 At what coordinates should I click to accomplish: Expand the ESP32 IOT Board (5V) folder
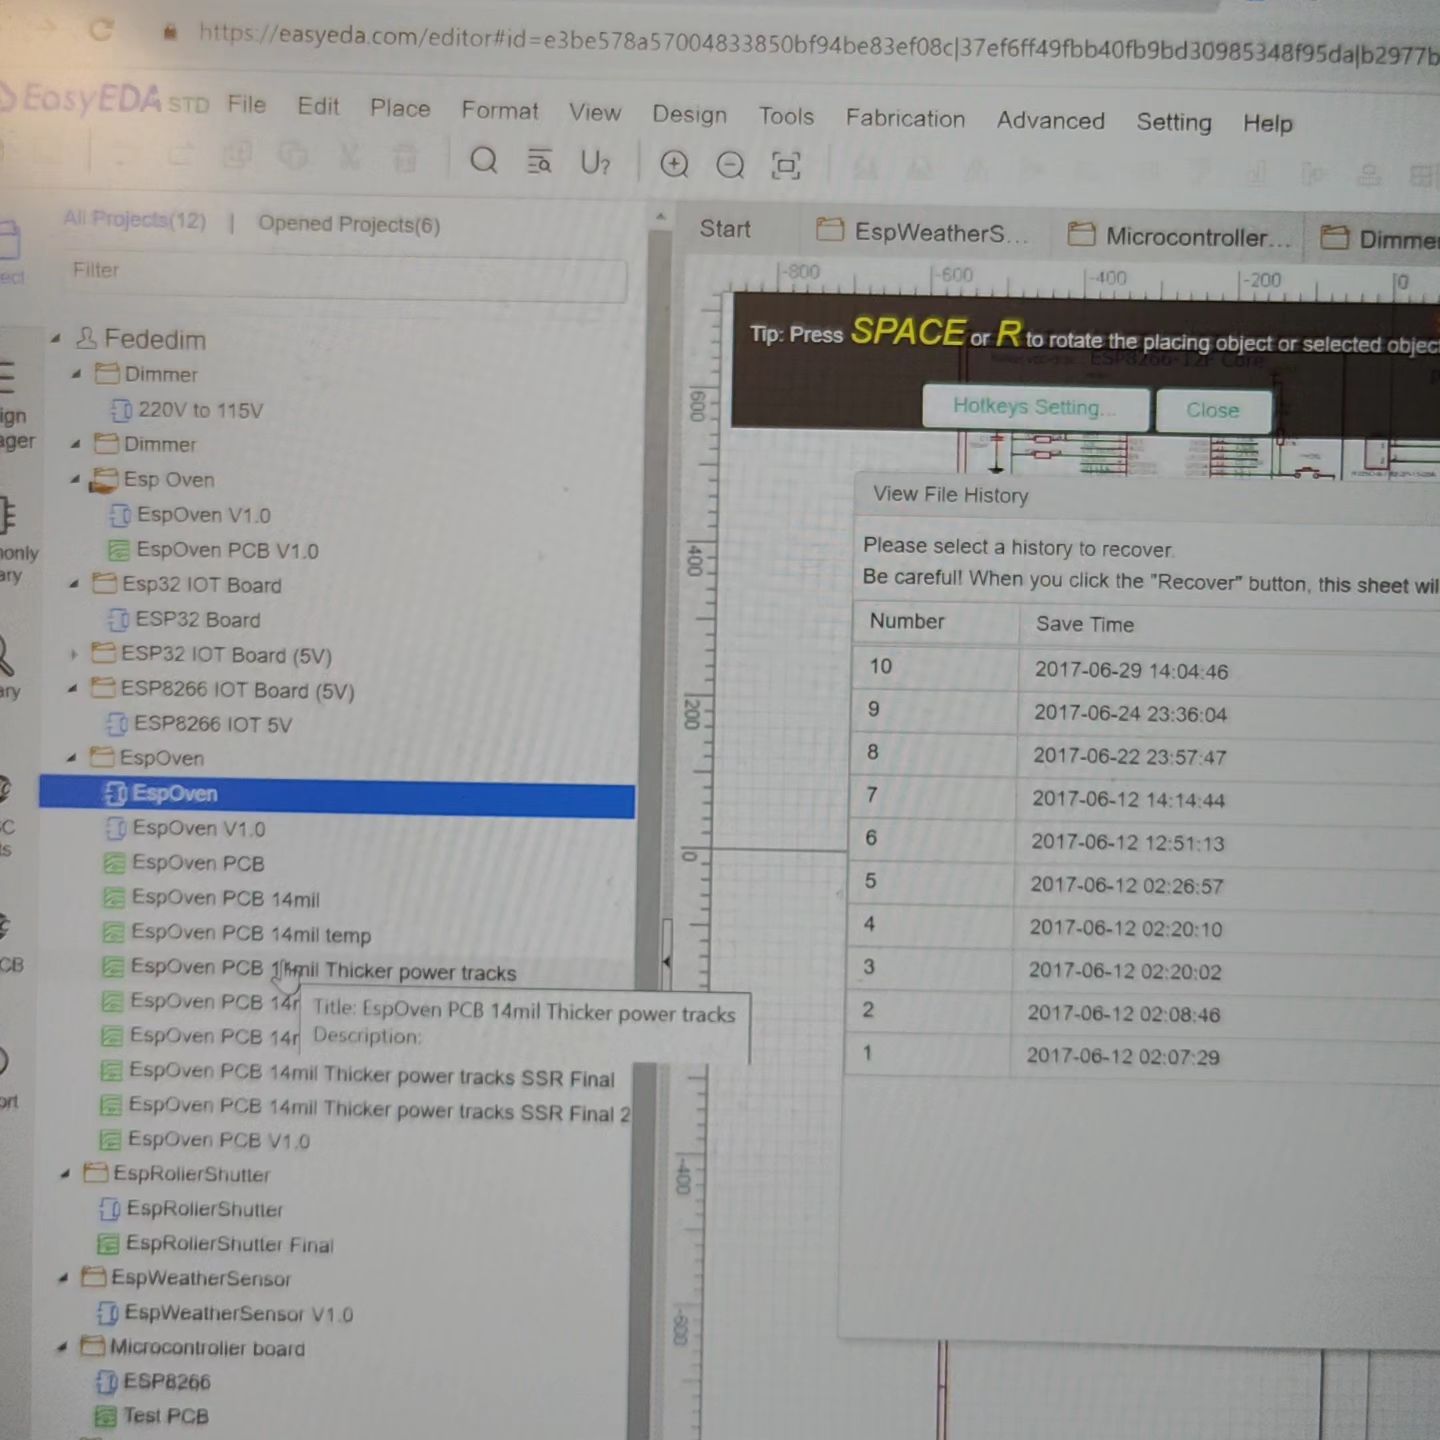73,654
